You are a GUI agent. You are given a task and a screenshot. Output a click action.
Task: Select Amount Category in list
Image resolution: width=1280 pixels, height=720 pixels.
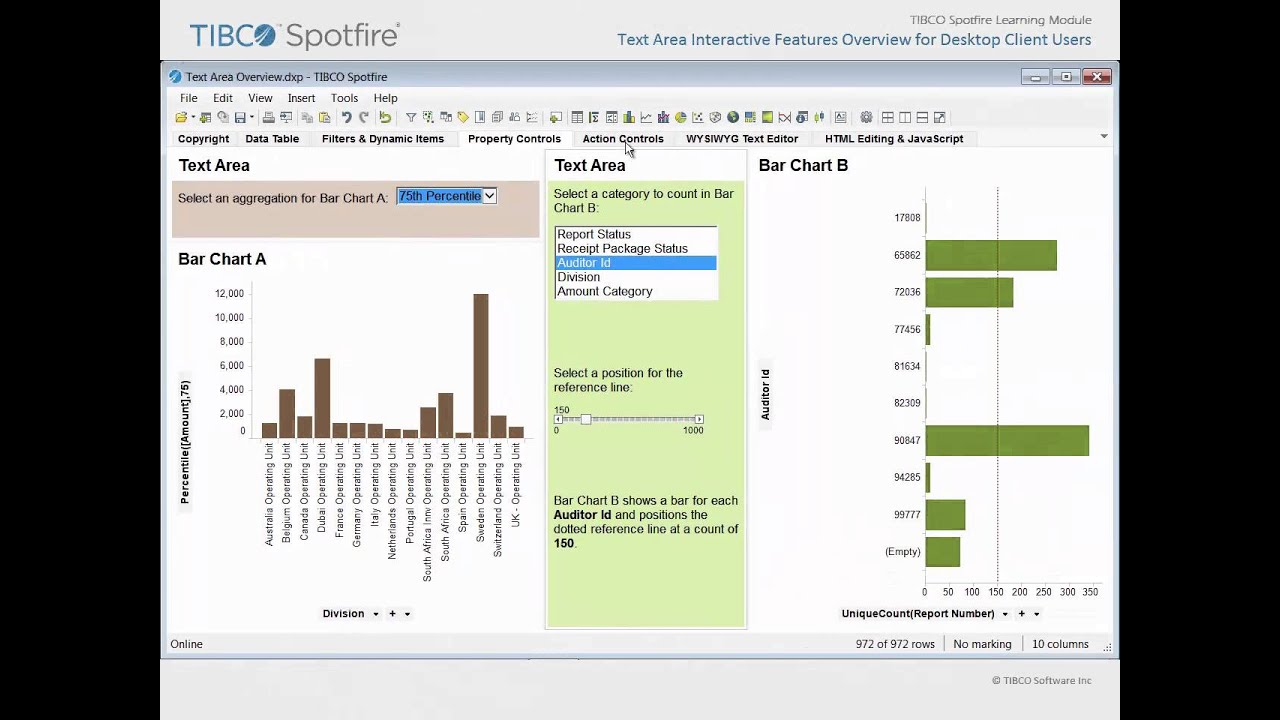(636, 291)
